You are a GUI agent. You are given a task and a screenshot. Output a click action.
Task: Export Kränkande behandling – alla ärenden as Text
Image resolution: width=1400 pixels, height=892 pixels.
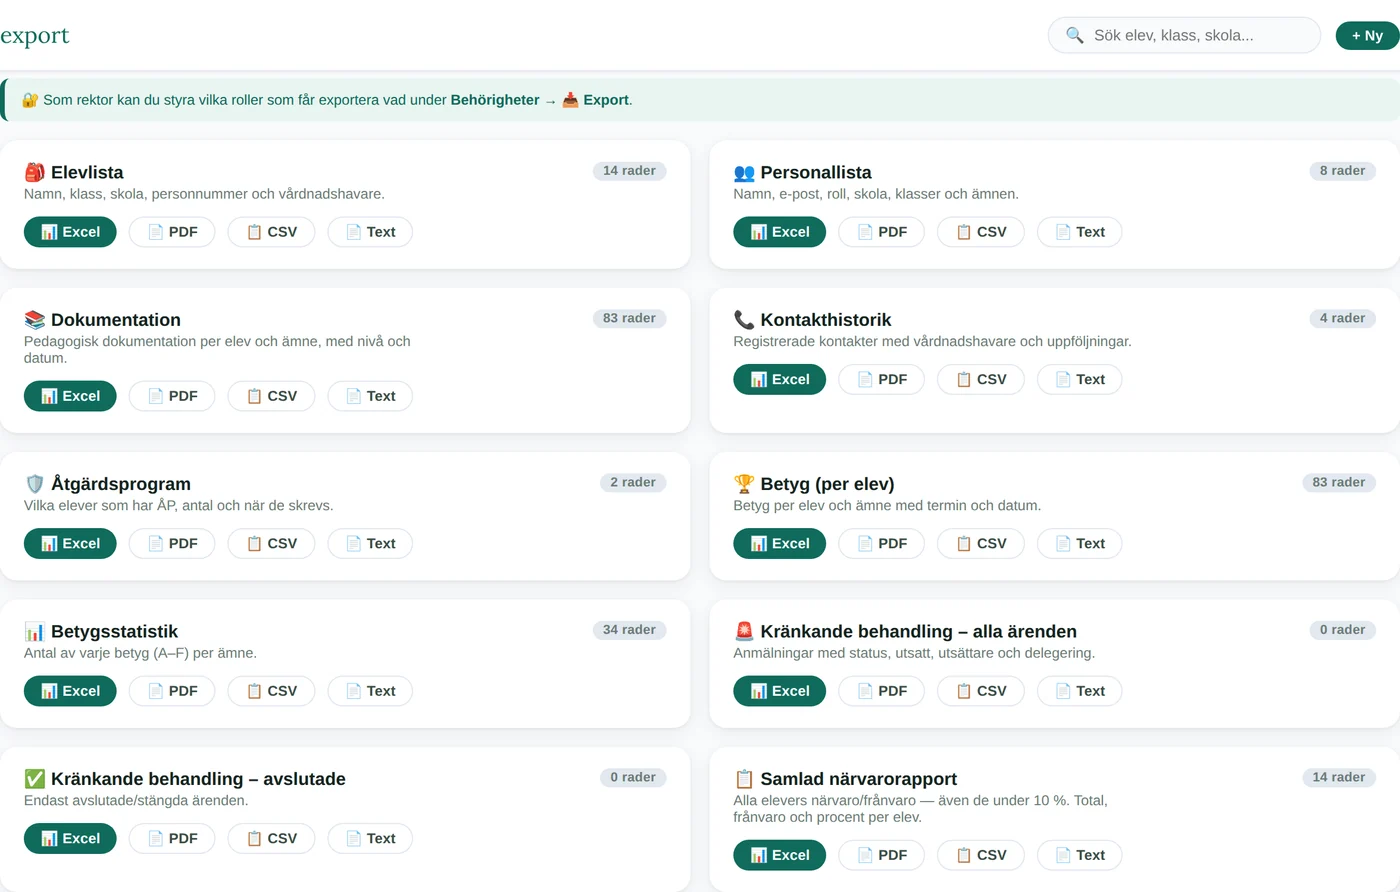coord(1080,691)
